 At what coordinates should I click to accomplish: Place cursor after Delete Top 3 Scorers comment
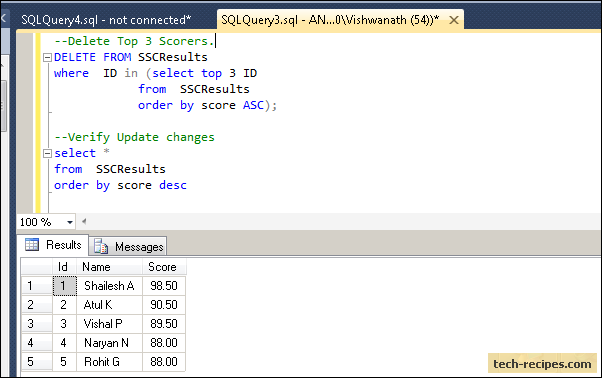point(215,41)
